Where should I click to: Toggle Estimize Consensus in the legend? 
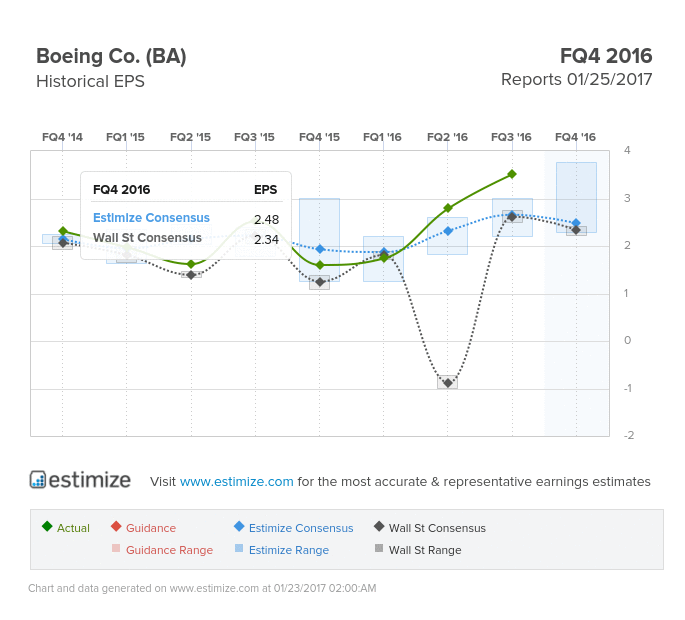(x=294, y=527)
